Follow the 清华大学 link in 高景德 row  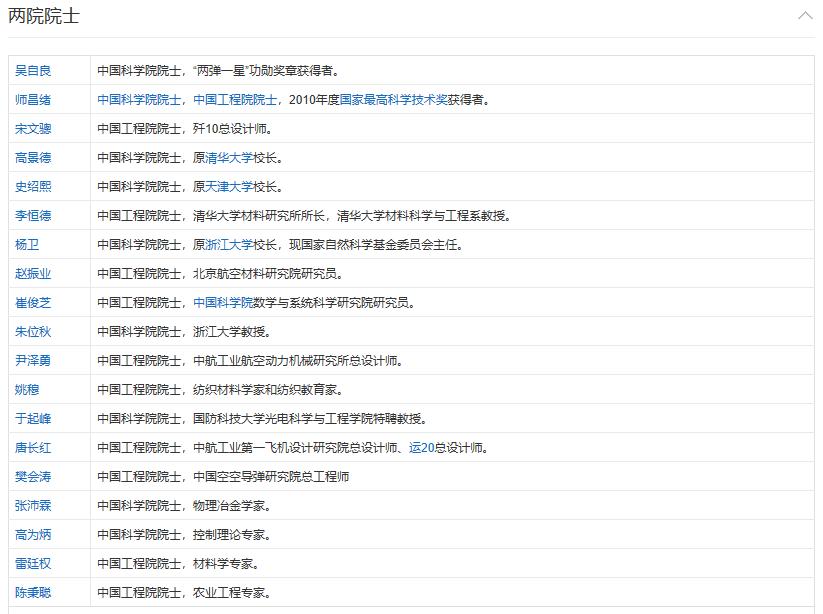tap(229, 158)
